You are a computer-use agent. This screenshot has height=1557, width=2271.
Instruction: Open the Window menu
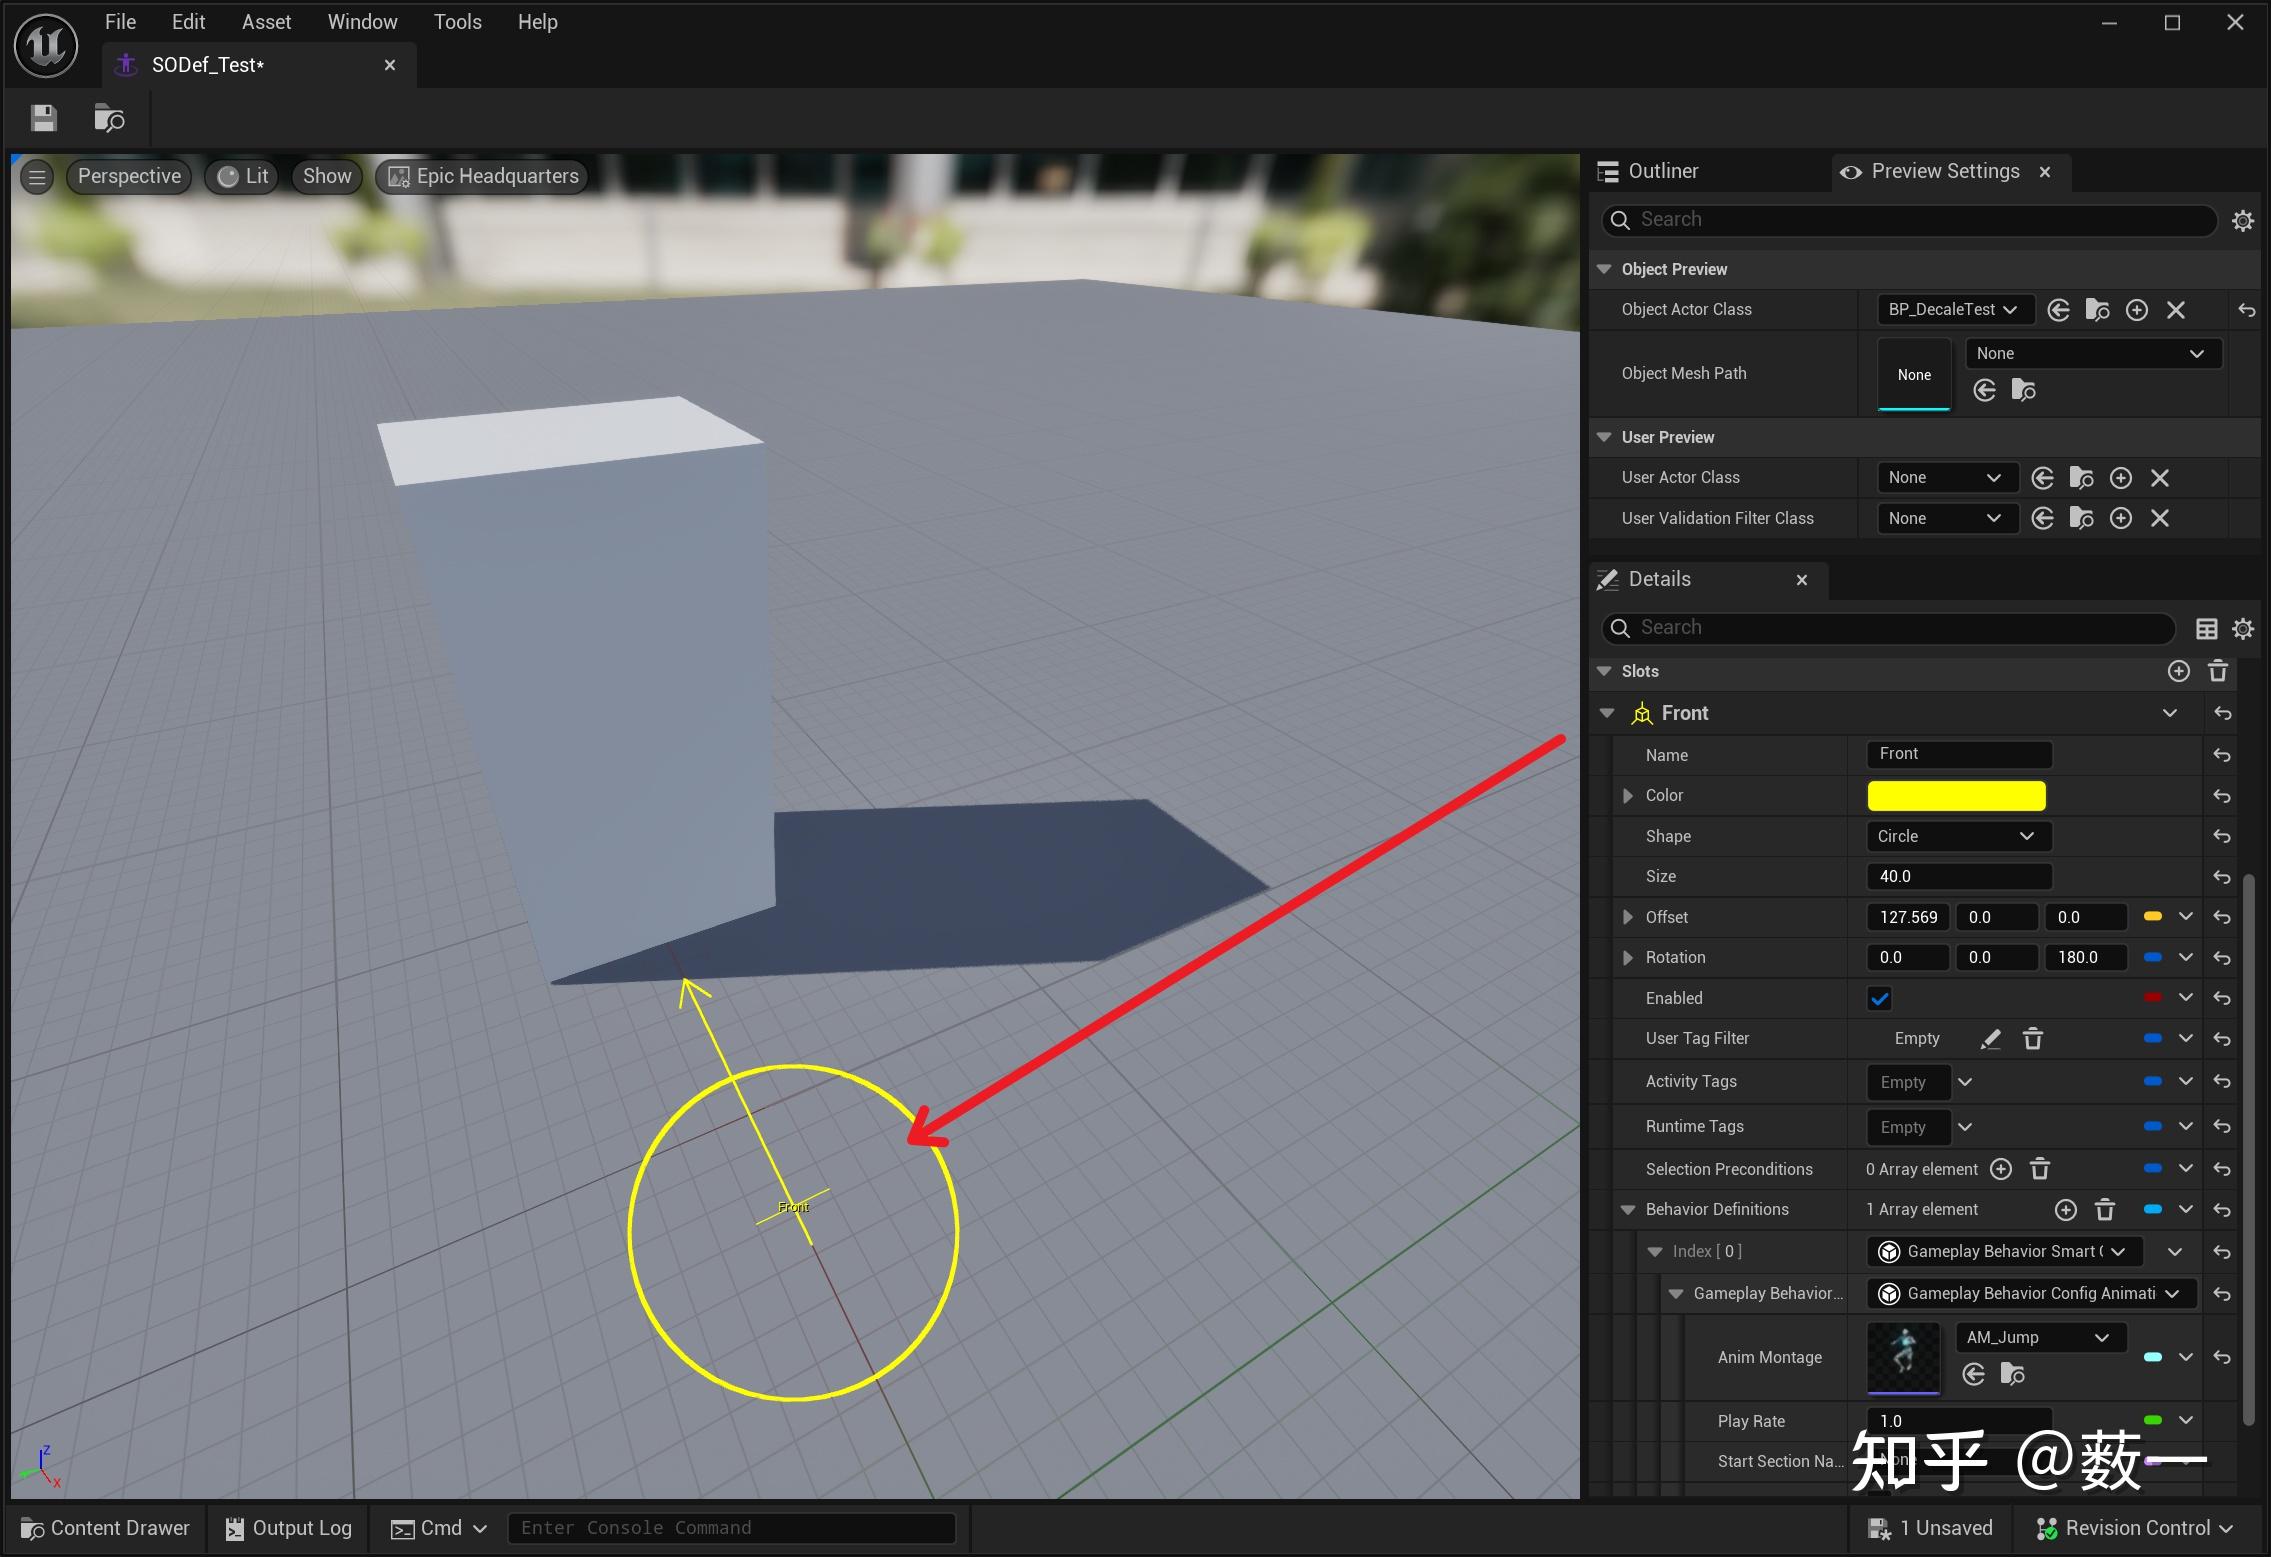pos(362,21)
